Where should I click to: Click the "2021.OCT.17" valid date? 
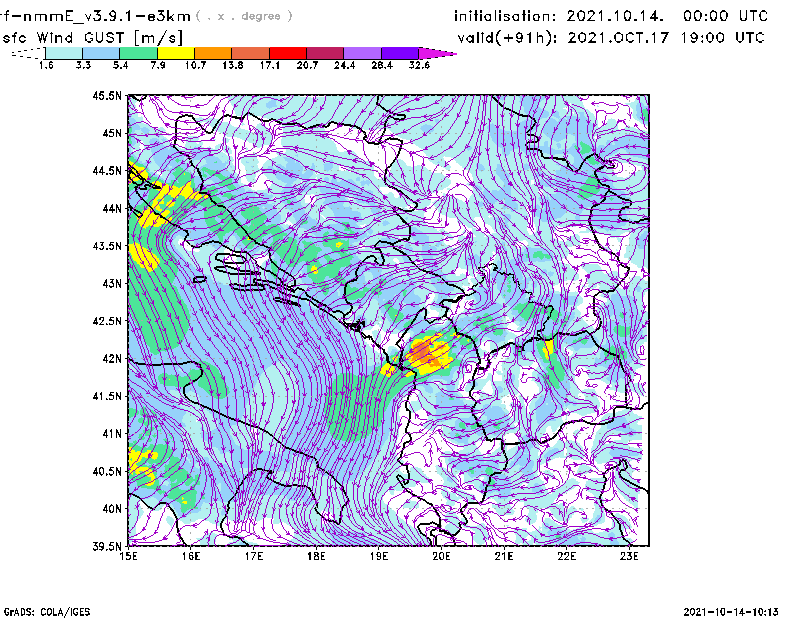(618, 38)
